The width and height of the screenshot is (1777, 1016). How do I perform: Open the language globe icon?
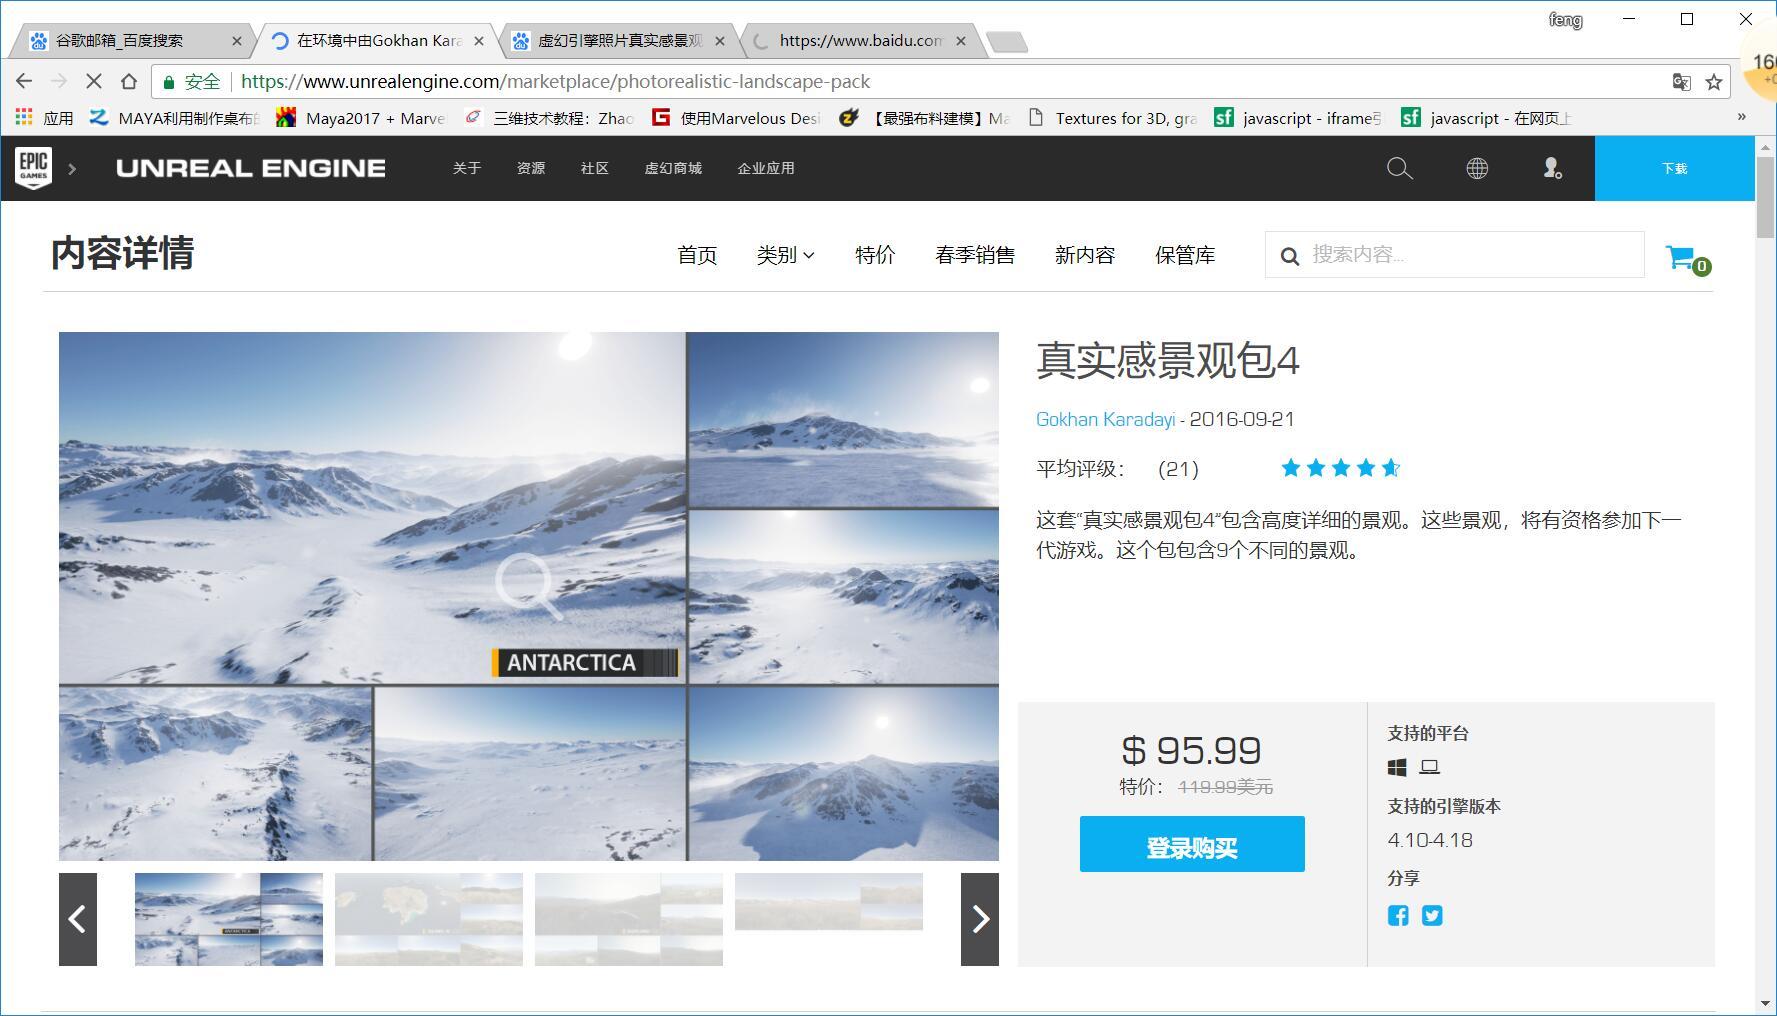(x=1477, y=168)
